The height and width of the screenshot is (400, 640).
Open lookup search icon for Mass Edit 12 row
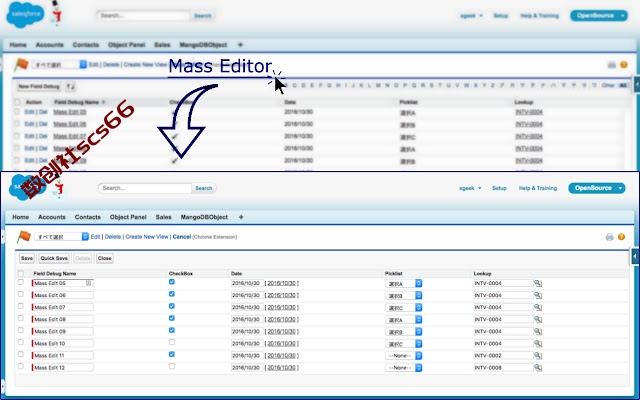click(x=538, y=368)
